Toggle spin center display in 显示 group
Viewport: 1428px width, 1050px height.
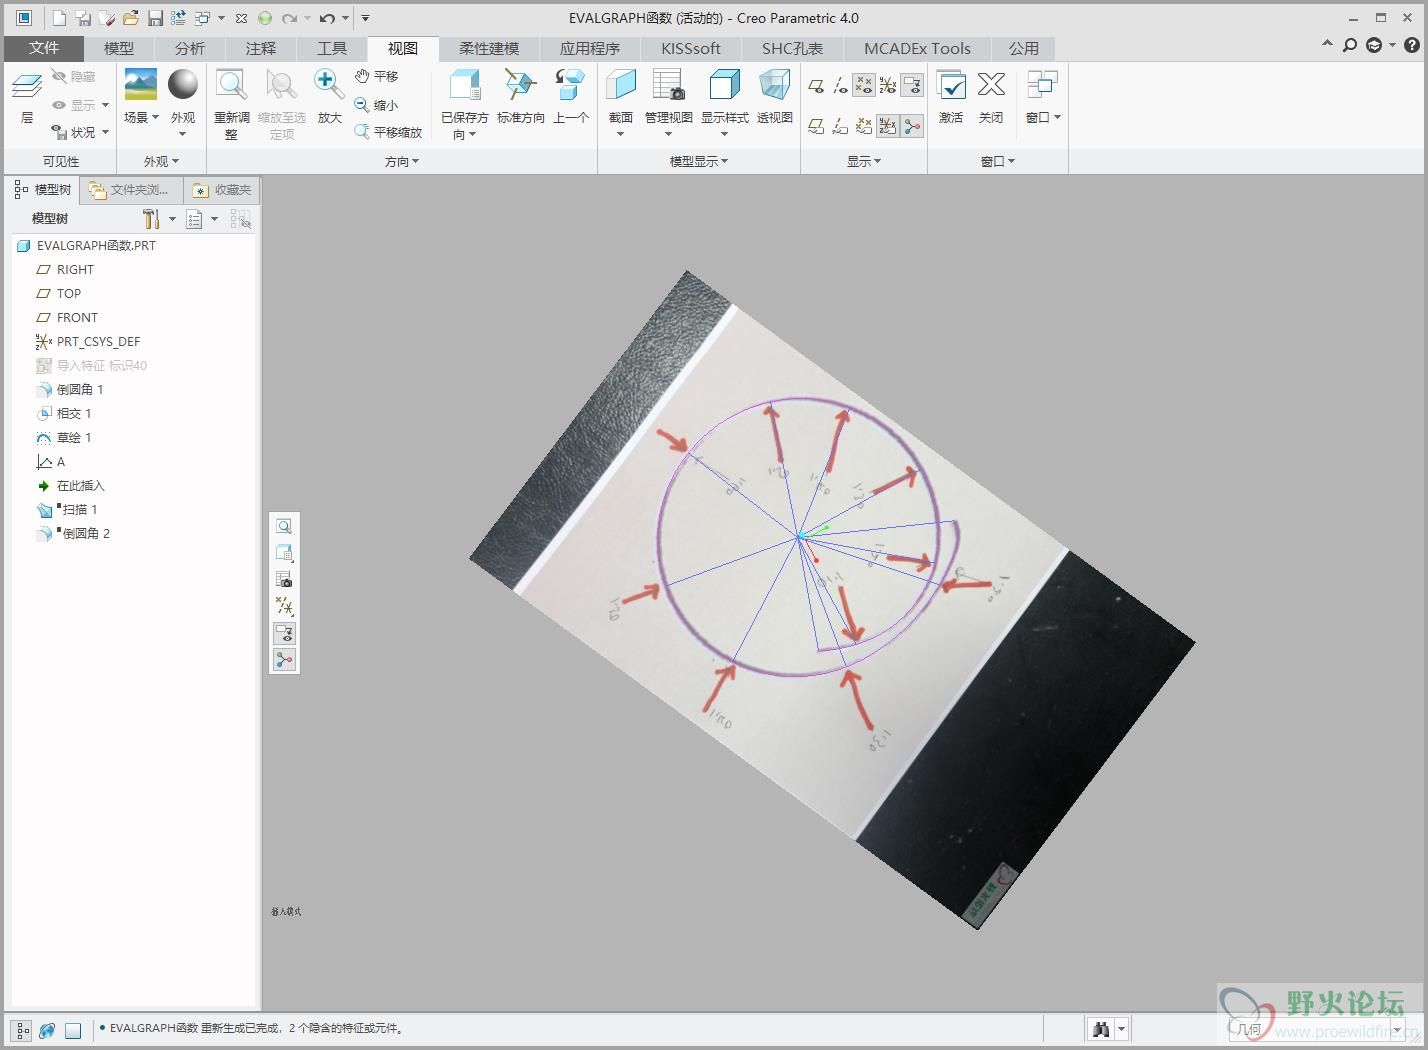pos(912,126)
